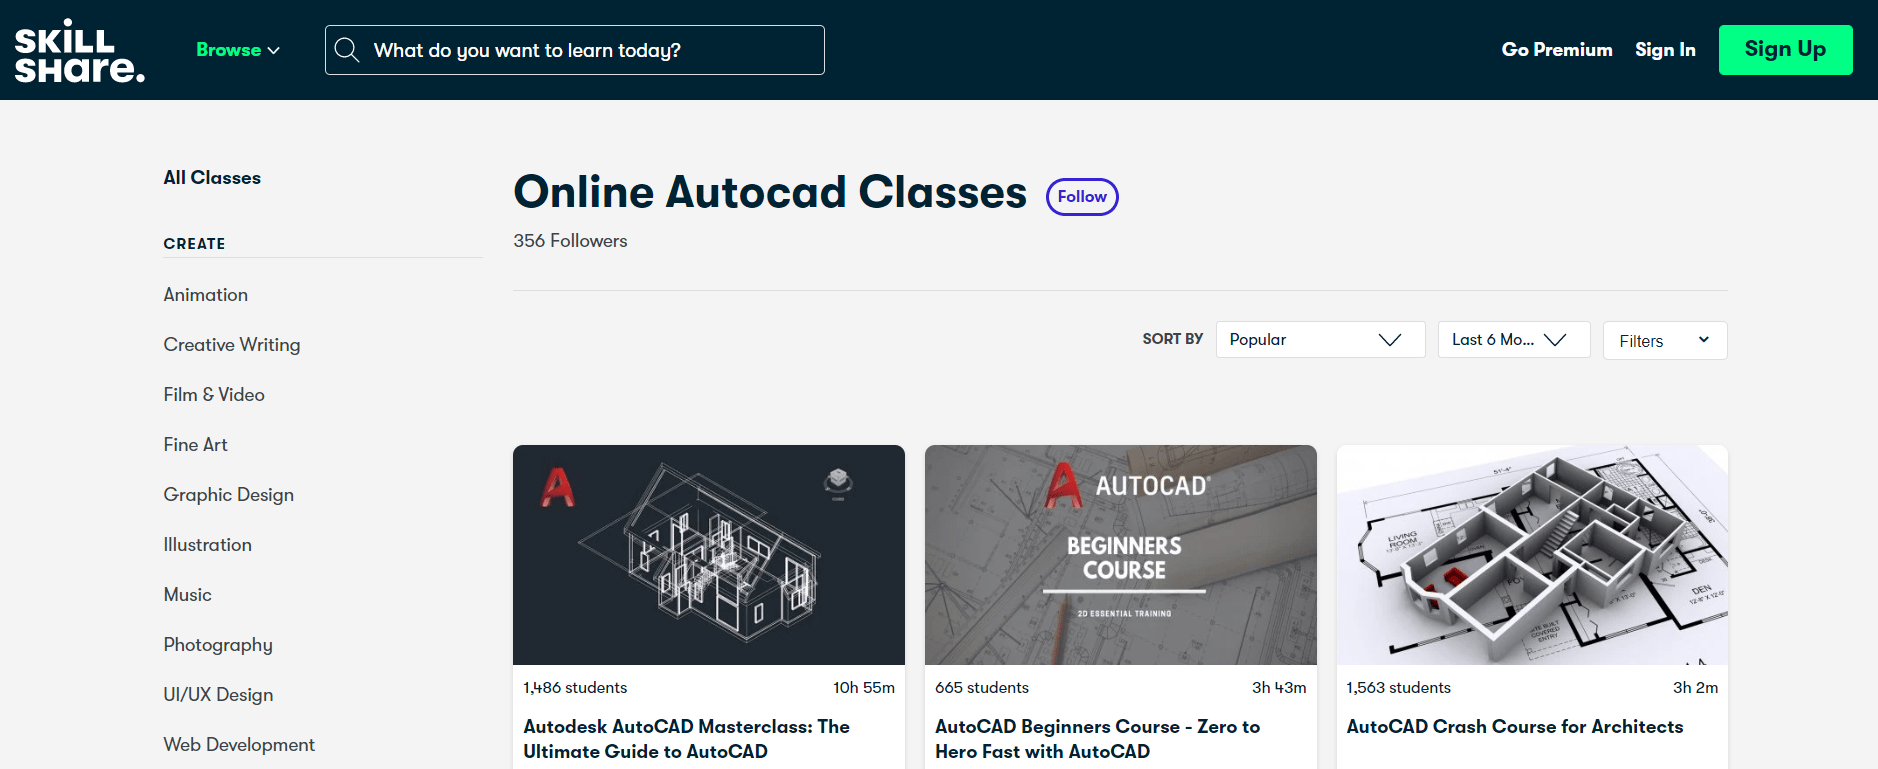
Task: Click the green Sign Up button
Action: click(1785, 50)
